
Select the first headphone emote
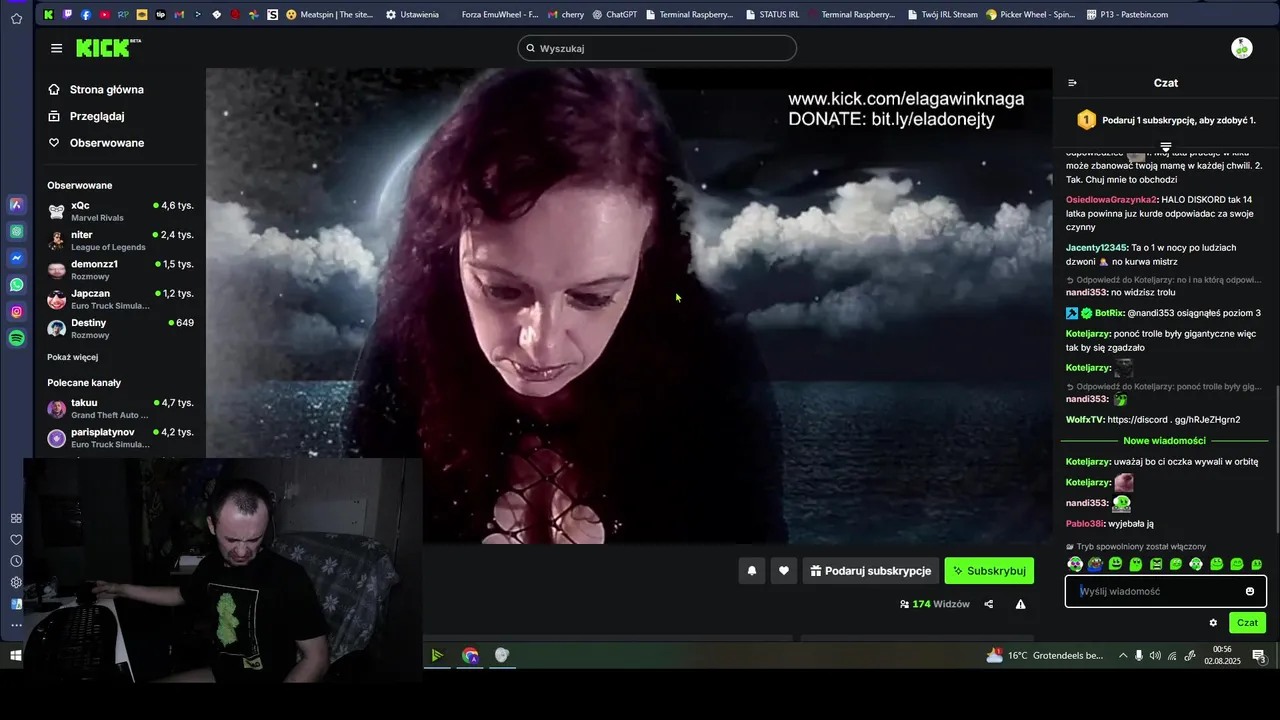(1075, 564)
